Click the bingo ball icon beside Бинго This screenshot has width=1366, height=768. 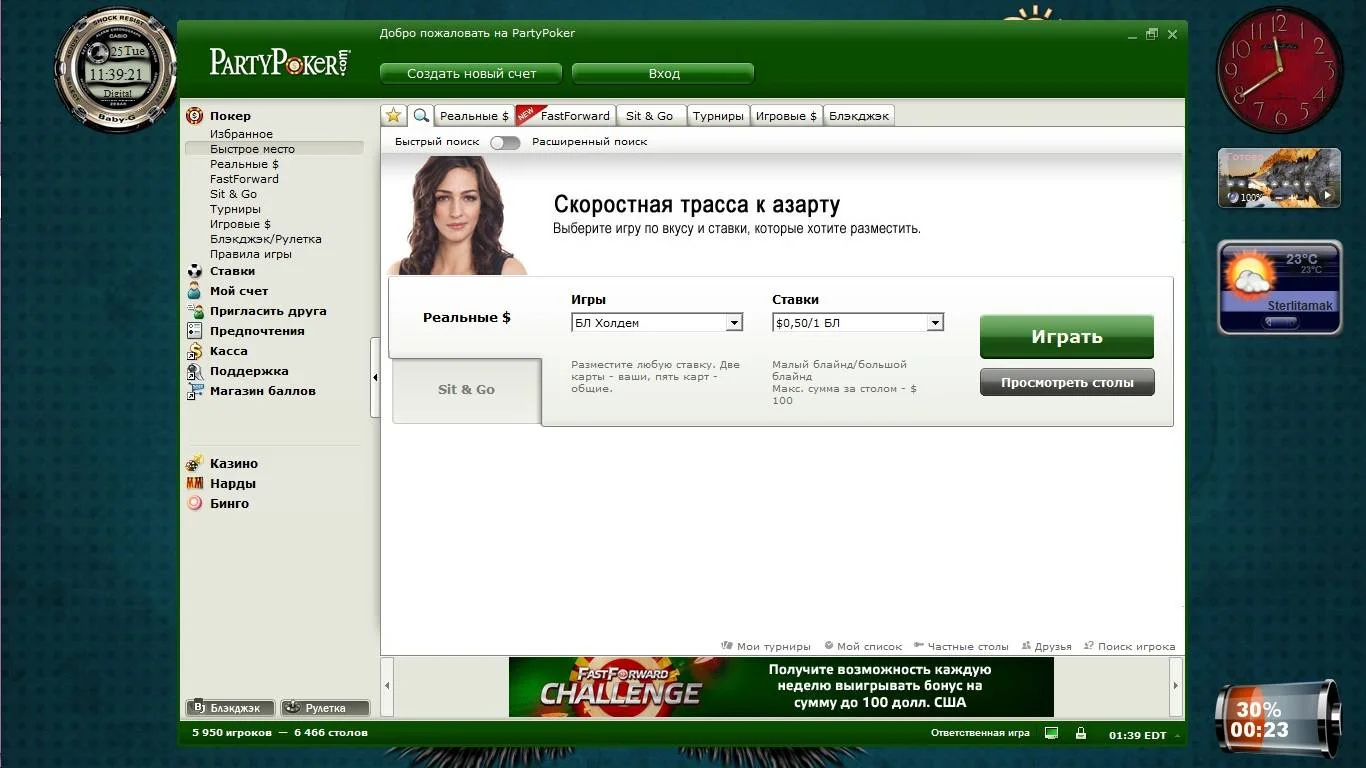[194, 504]
